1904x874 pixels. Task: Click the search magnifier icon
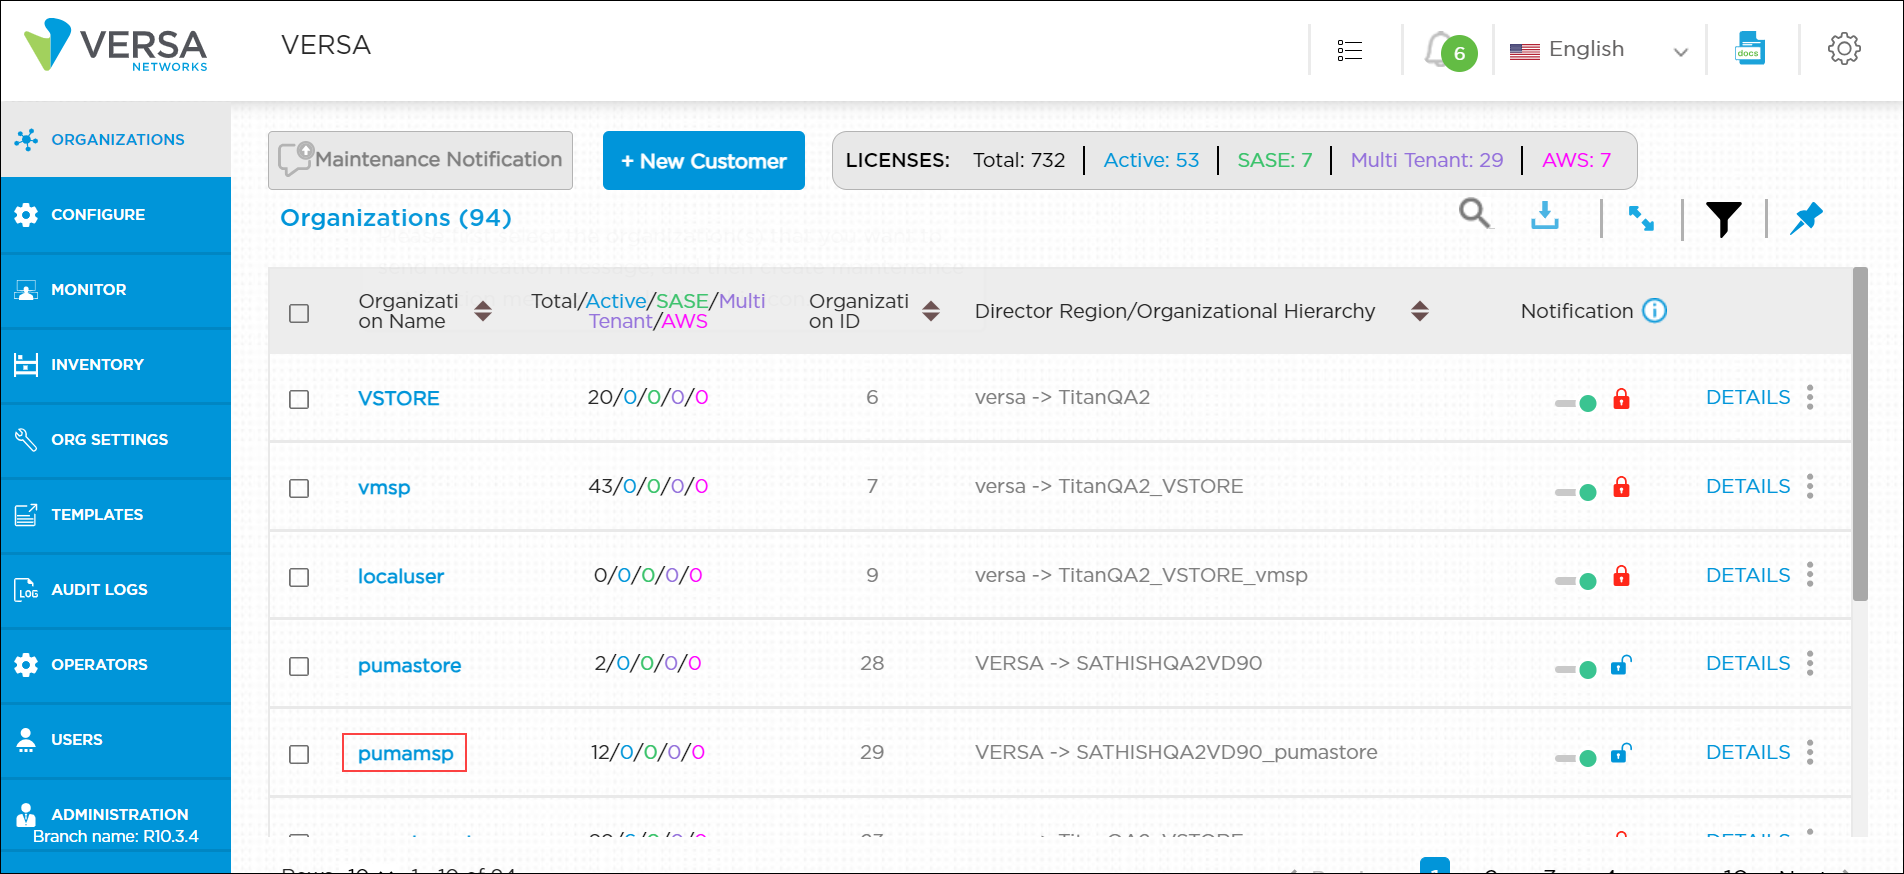[1474, 214]
